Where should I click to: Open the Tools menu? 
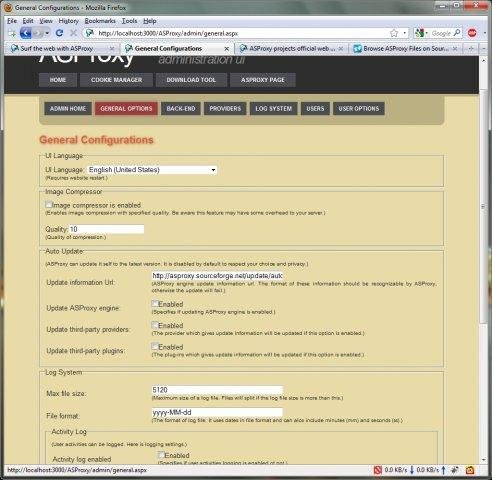pos(129,21)
